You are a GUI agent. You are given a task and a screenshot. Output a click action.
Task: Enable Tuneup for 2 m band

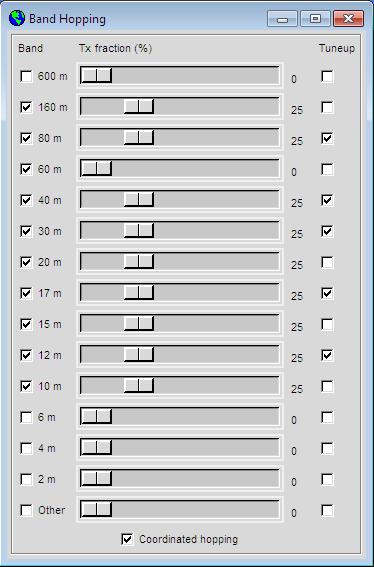327,479
